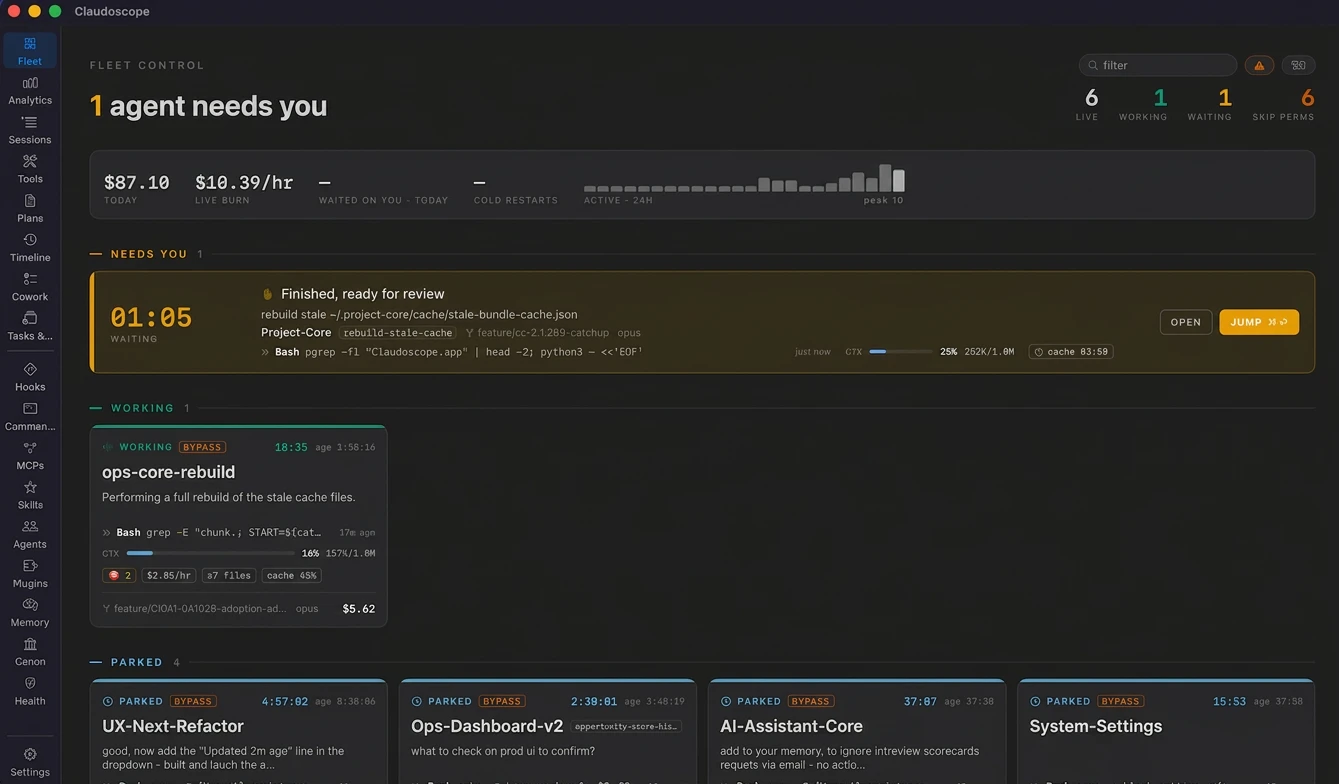Click the BYPASS badge on ops-core-rebuild

pyautogui.click(x=202, y=447)
